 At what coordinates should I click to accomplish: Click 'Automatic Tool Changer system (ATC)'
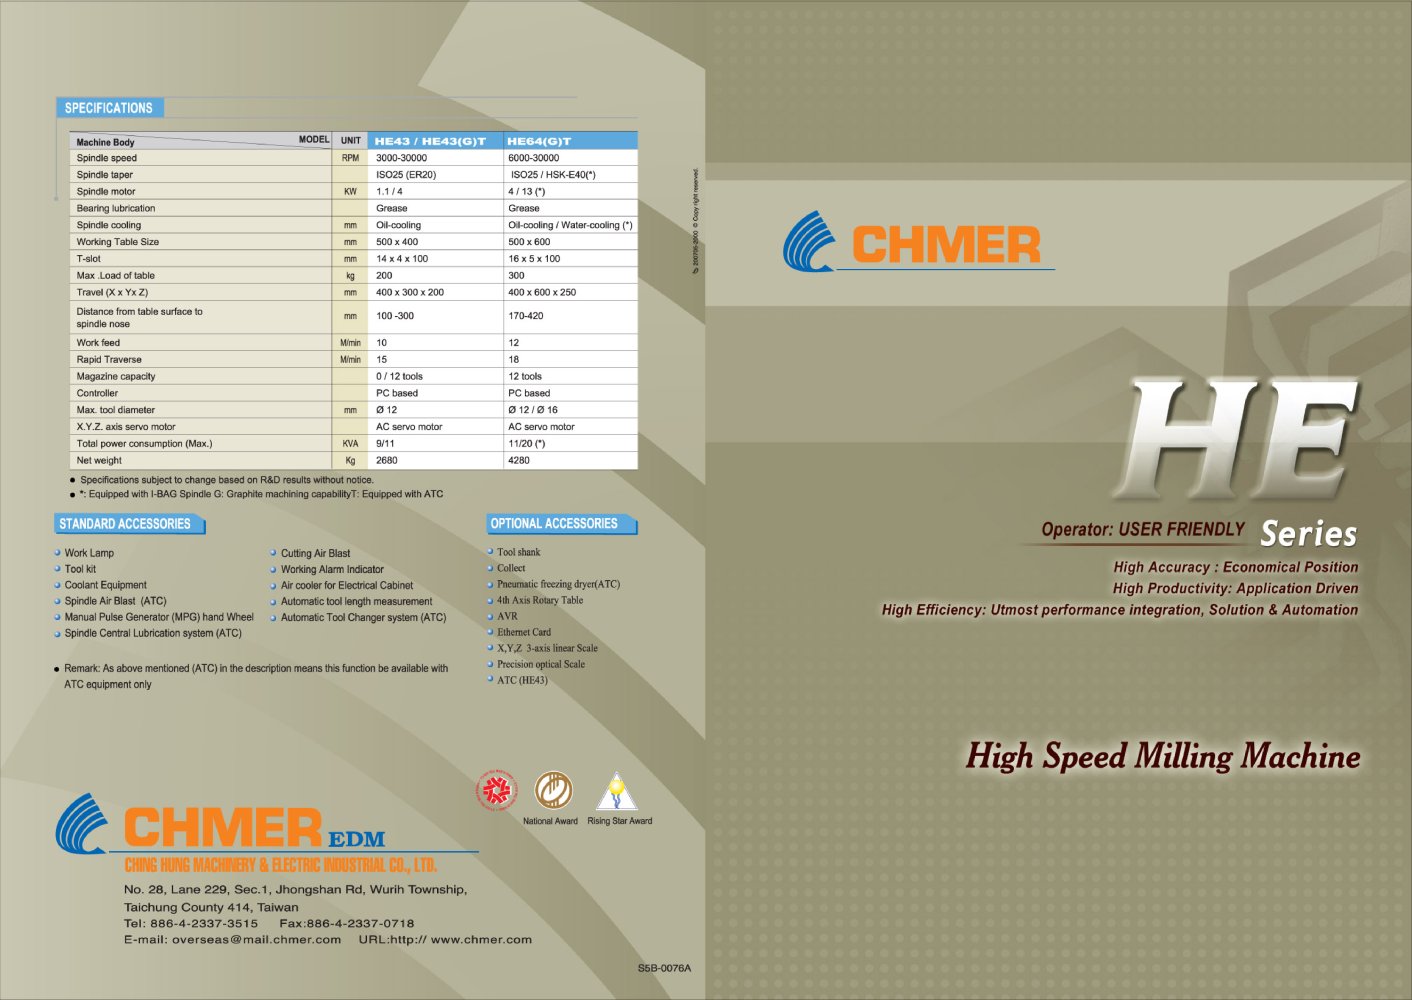point(364,617)
